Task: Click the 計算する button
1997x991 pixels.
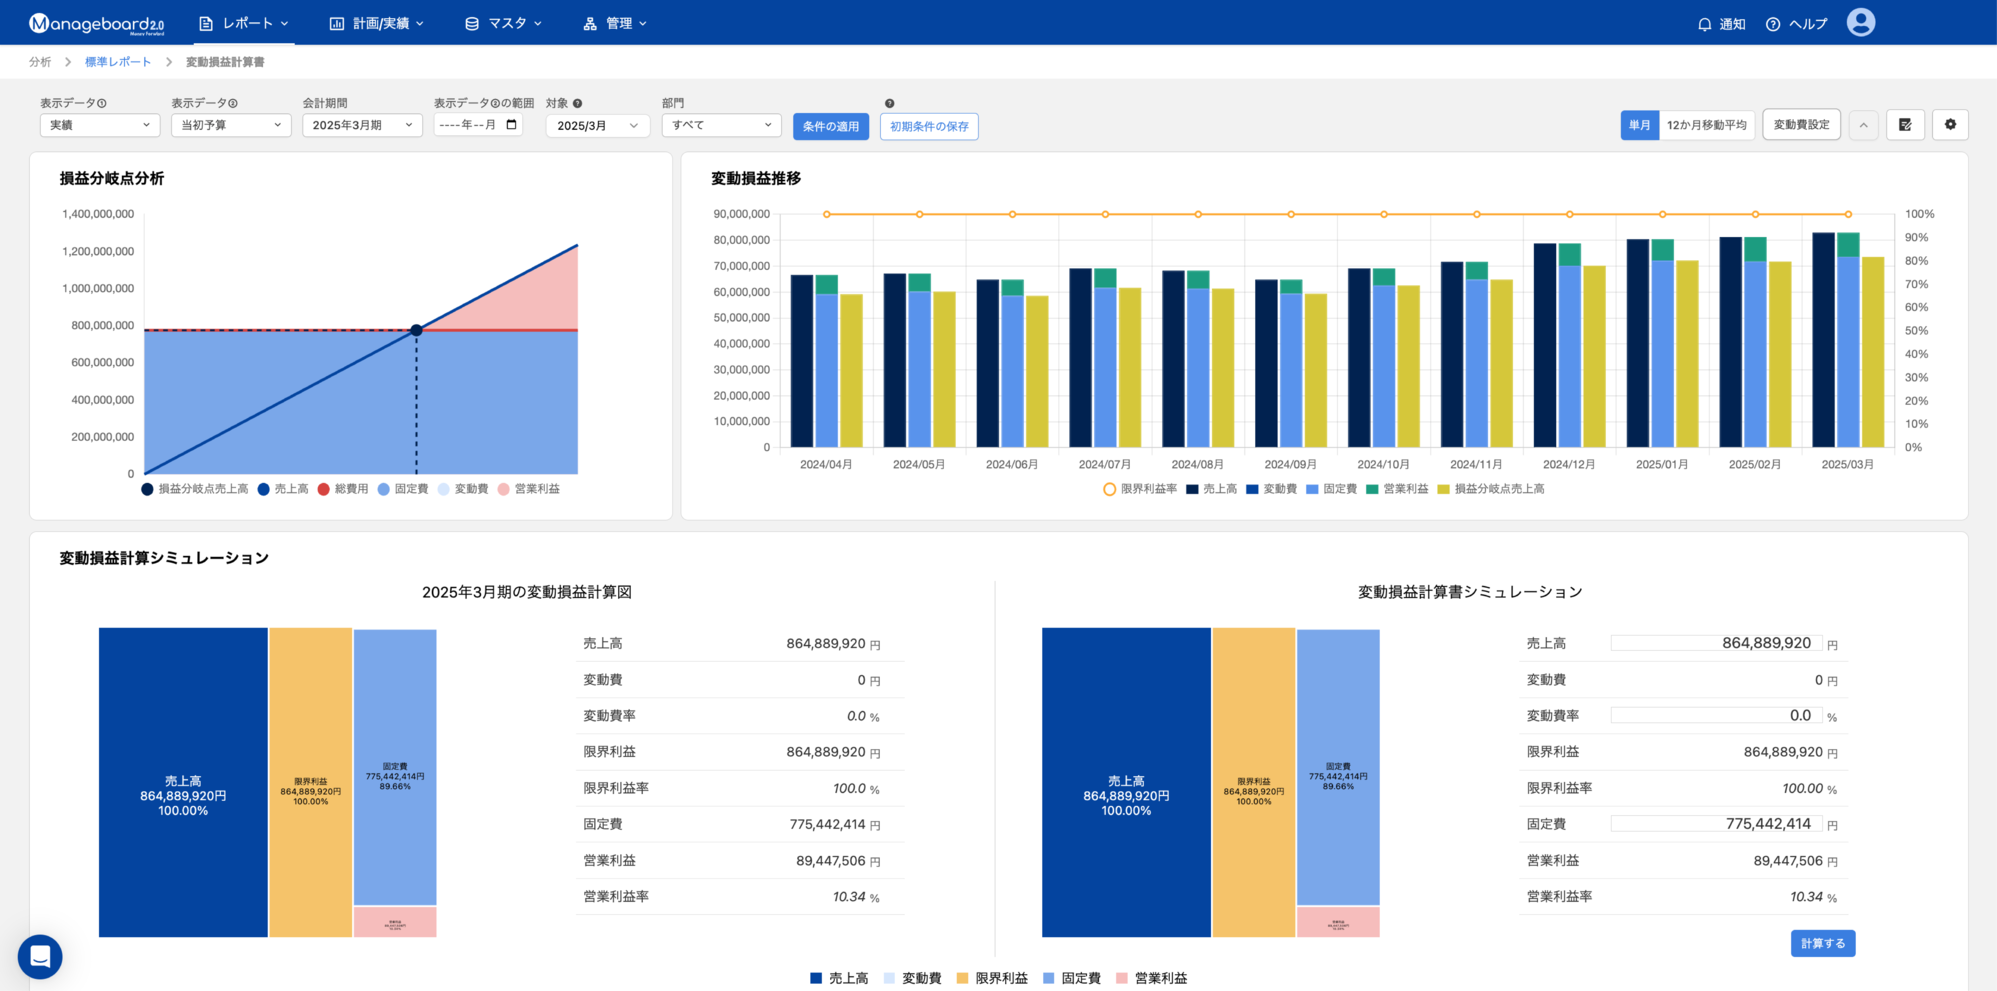Action: pyautogui.click(x=1822, y=943)
